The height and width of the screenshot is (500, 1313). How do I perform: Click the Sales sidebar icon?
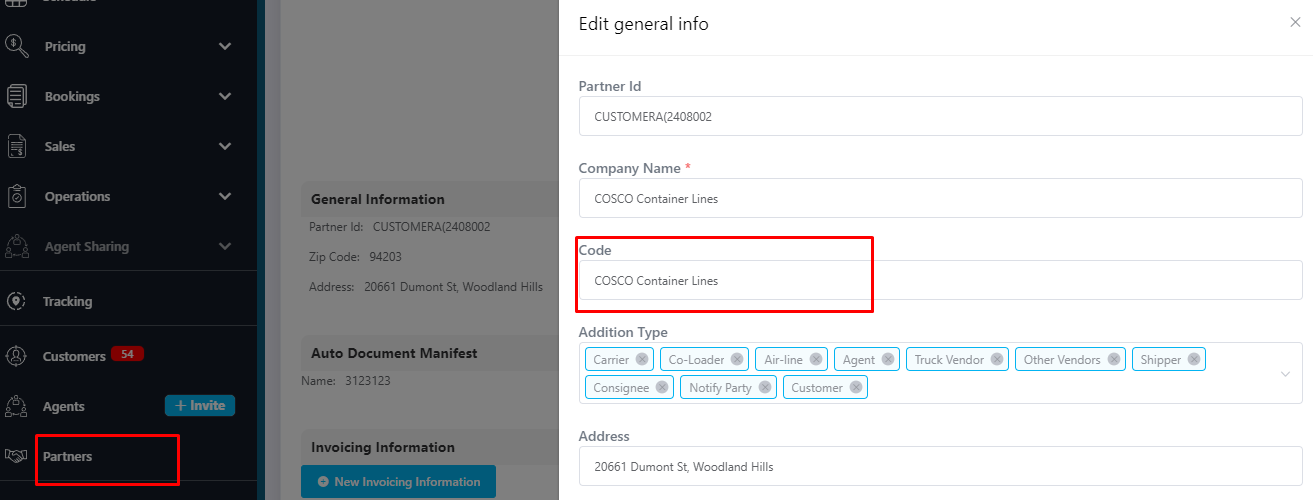[17, 146]
